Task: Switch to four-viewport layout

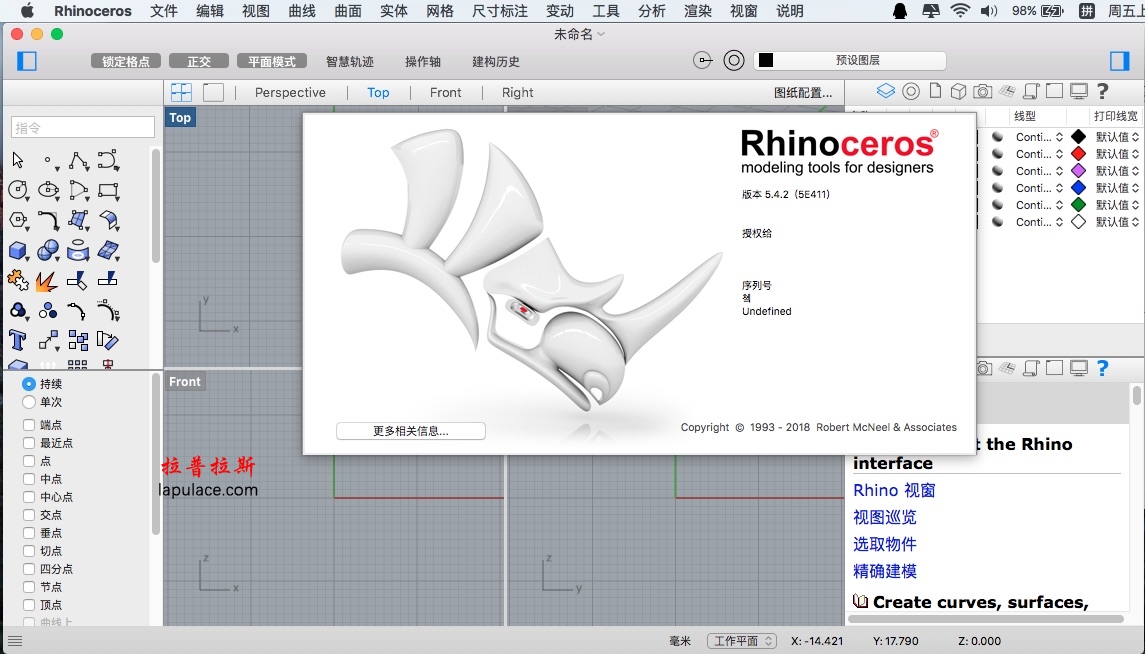Action: click(181, 92)
